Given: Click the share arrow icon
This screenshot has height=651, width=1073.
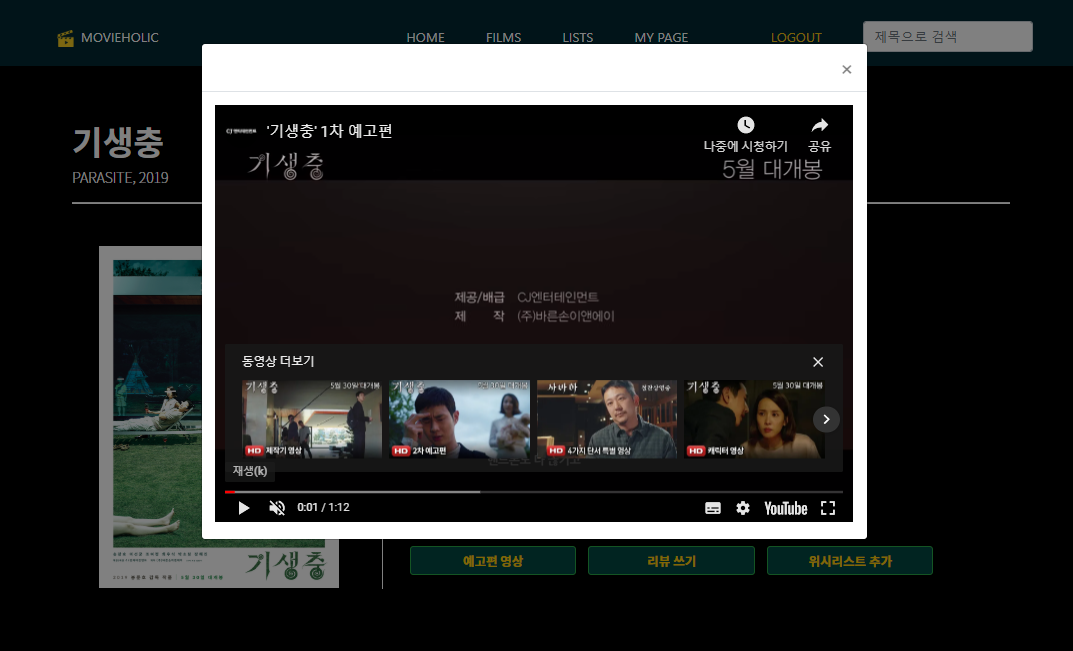Looking at the screenshot, I should point(819,125).
